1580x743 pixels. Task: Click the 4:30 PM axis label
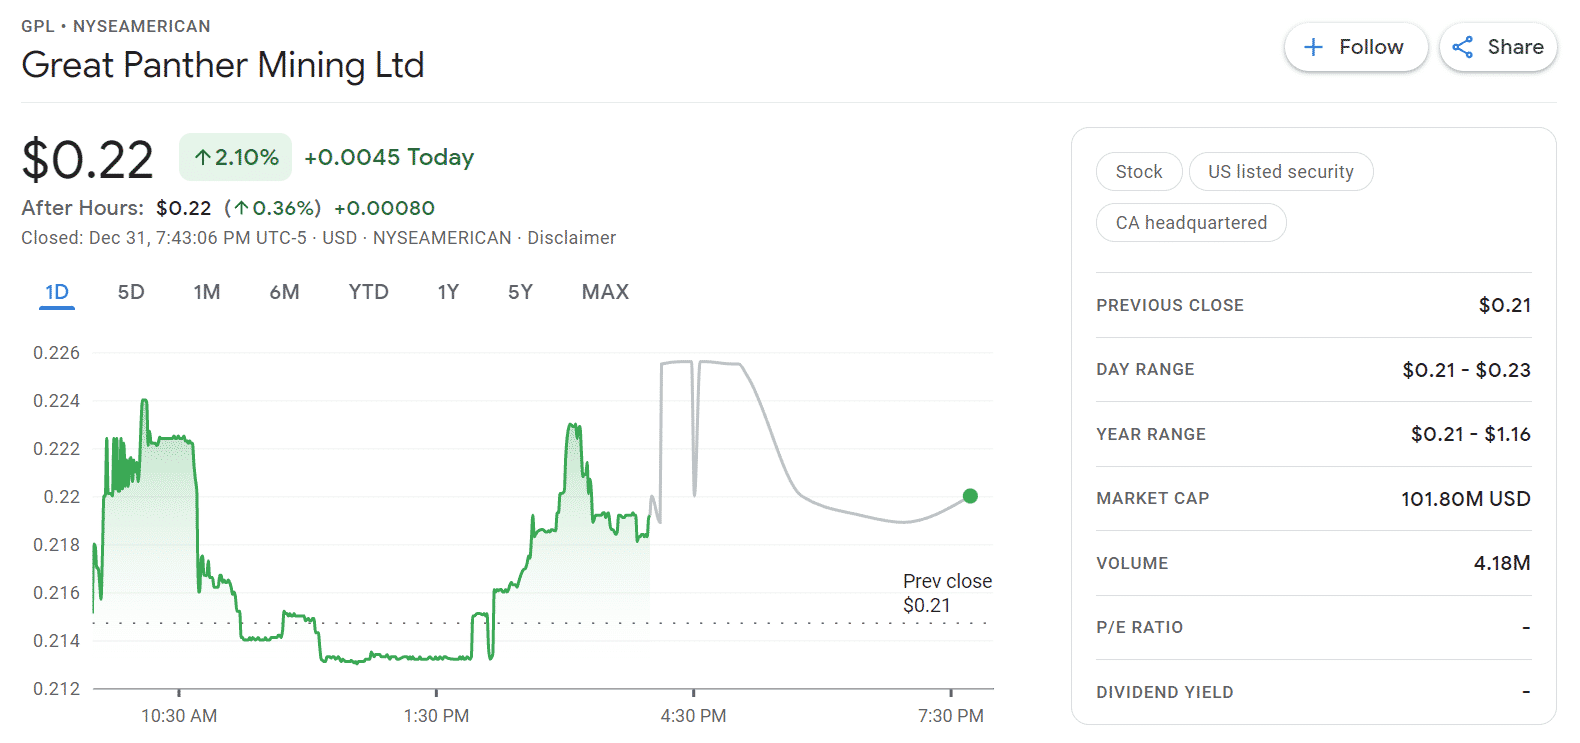(693, 716)
